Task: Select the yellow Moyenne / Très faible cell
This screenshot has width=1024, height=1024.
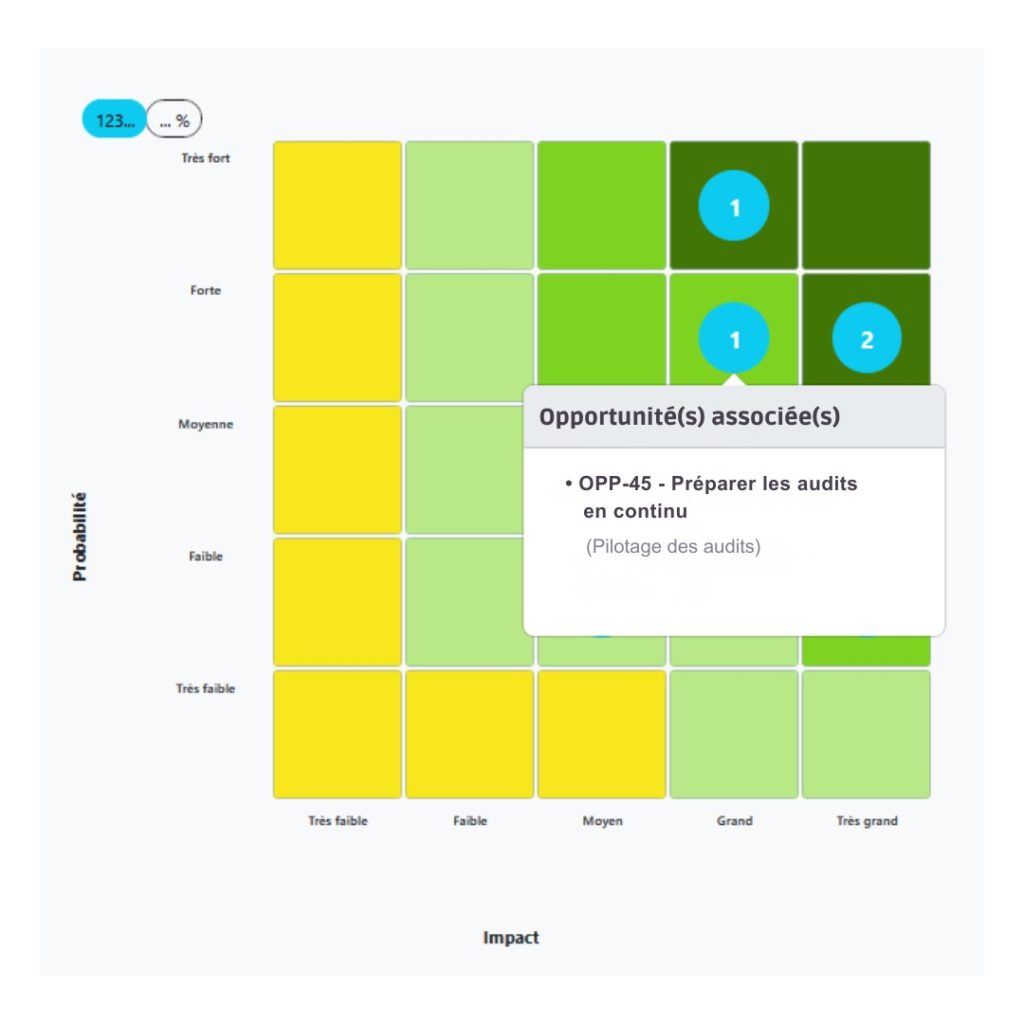Action: point(338,470)
